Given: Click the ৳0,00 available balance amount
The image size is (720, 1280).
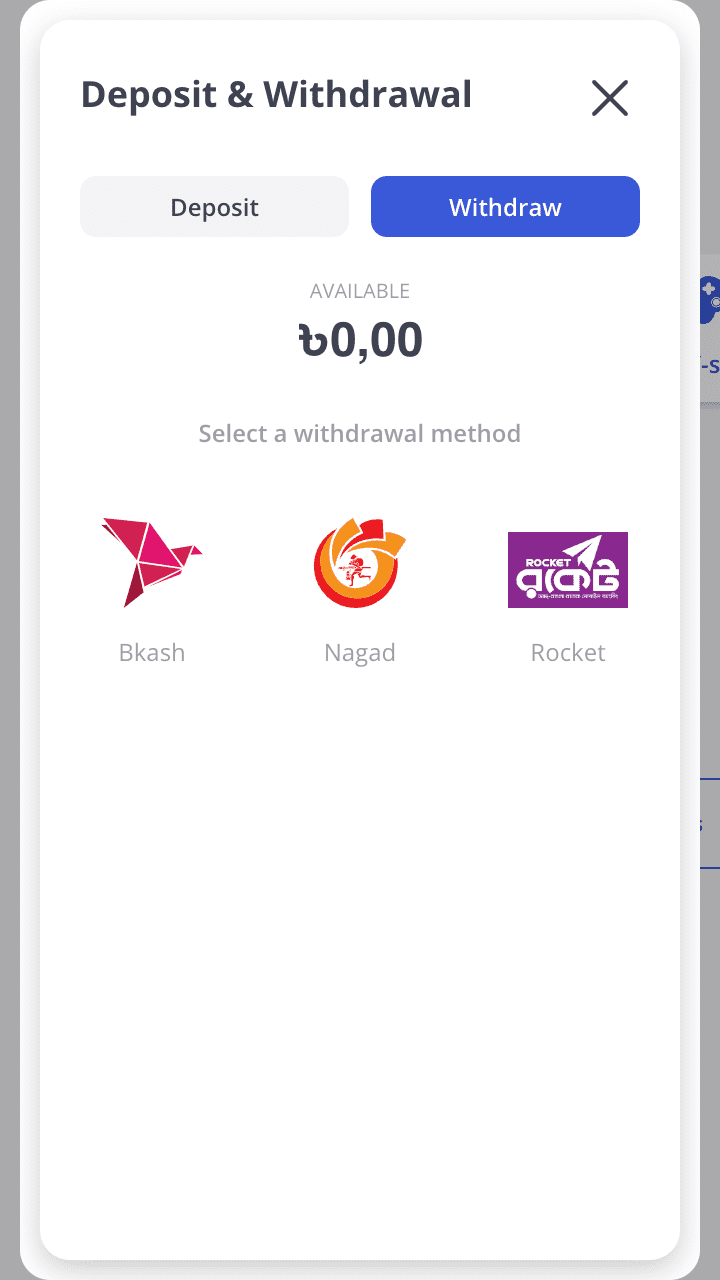Looking at the screenshot, I should click(x=360, y=340).
